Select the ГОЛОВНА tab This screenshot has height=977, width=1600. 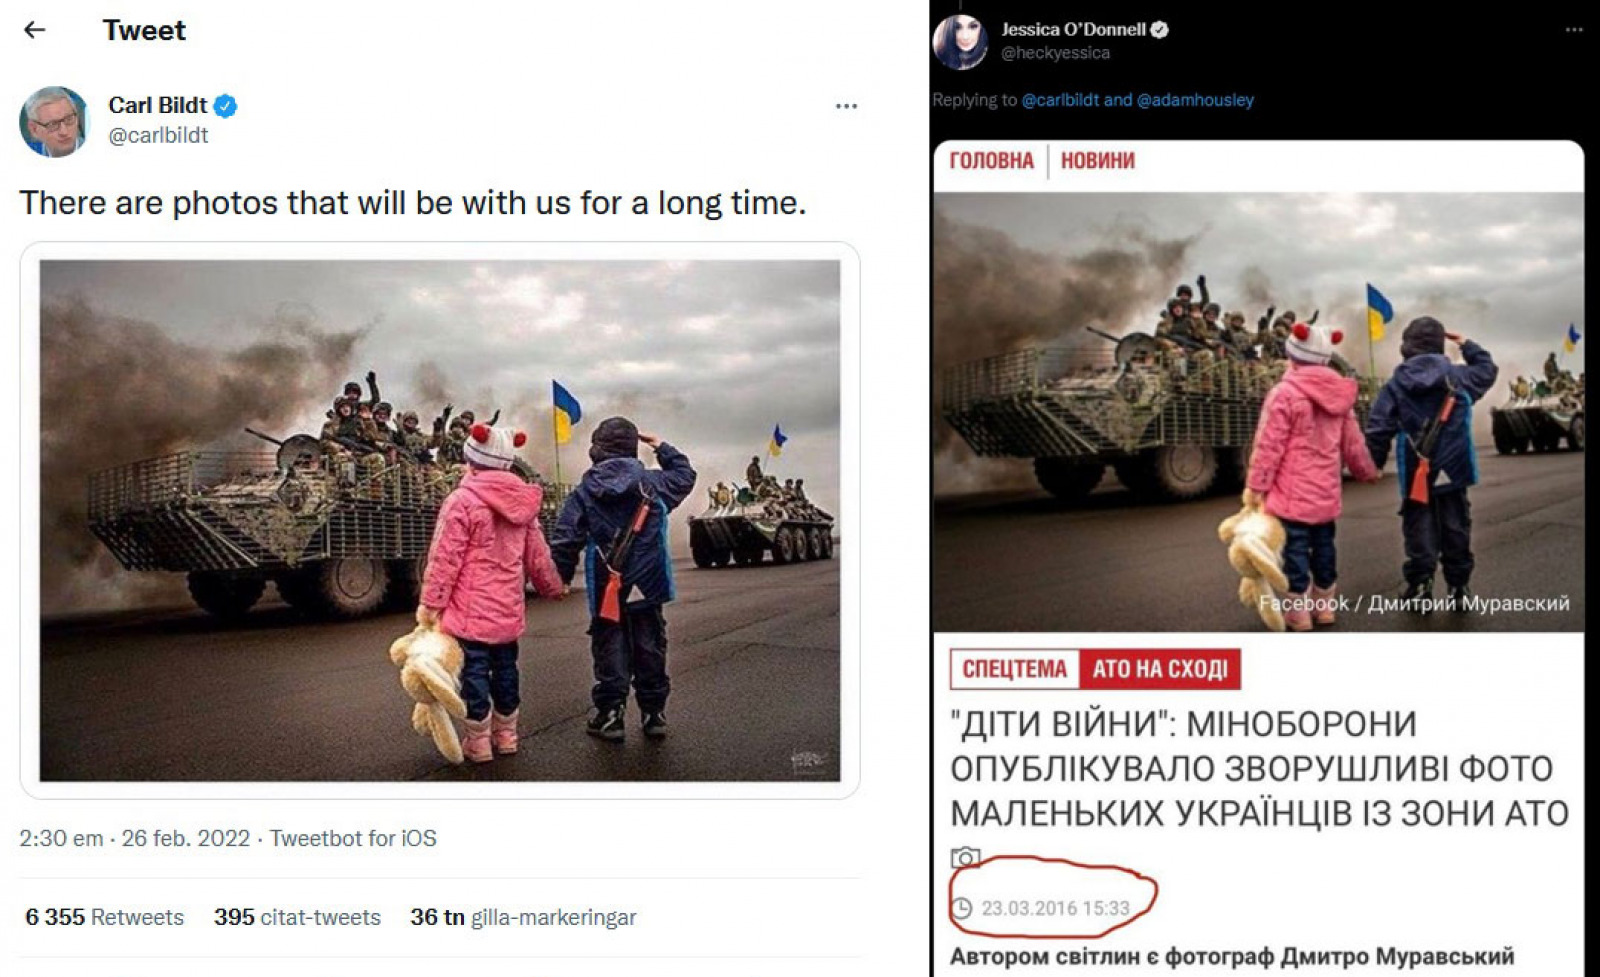991,161
